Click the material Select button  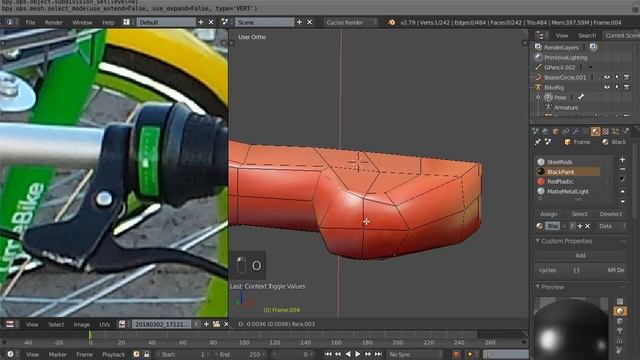tap(579, 214)
